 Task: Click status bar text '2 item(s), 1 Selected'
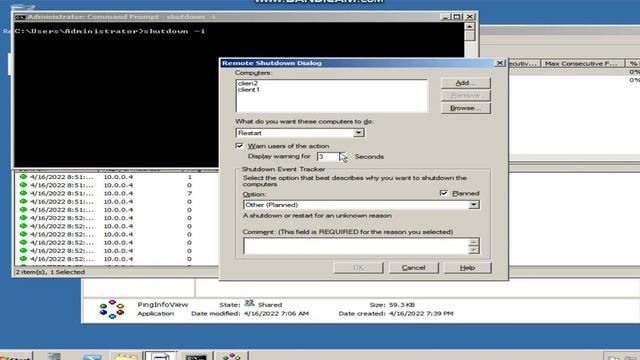pos(50,272)
